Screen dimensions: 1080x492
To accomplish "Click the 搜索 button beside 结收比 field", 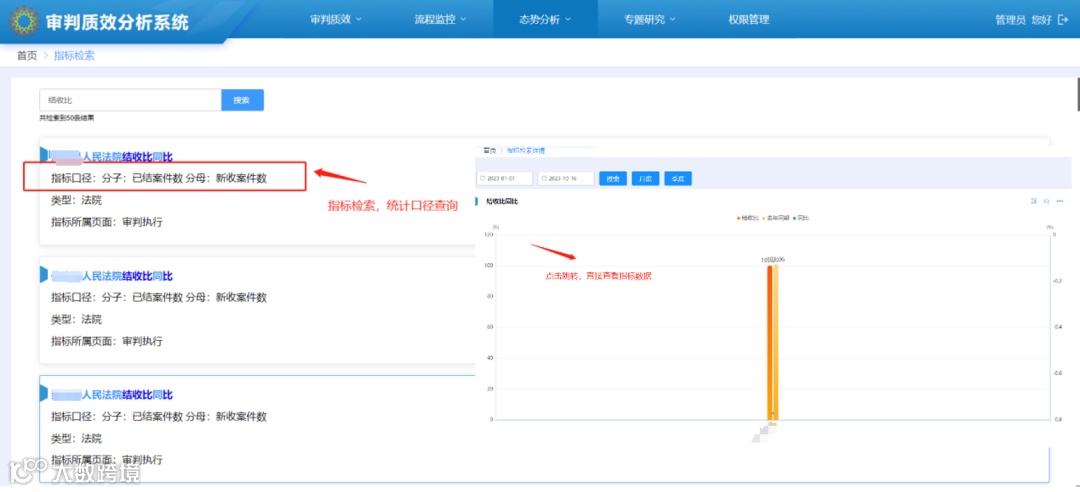I will (242, 100).
